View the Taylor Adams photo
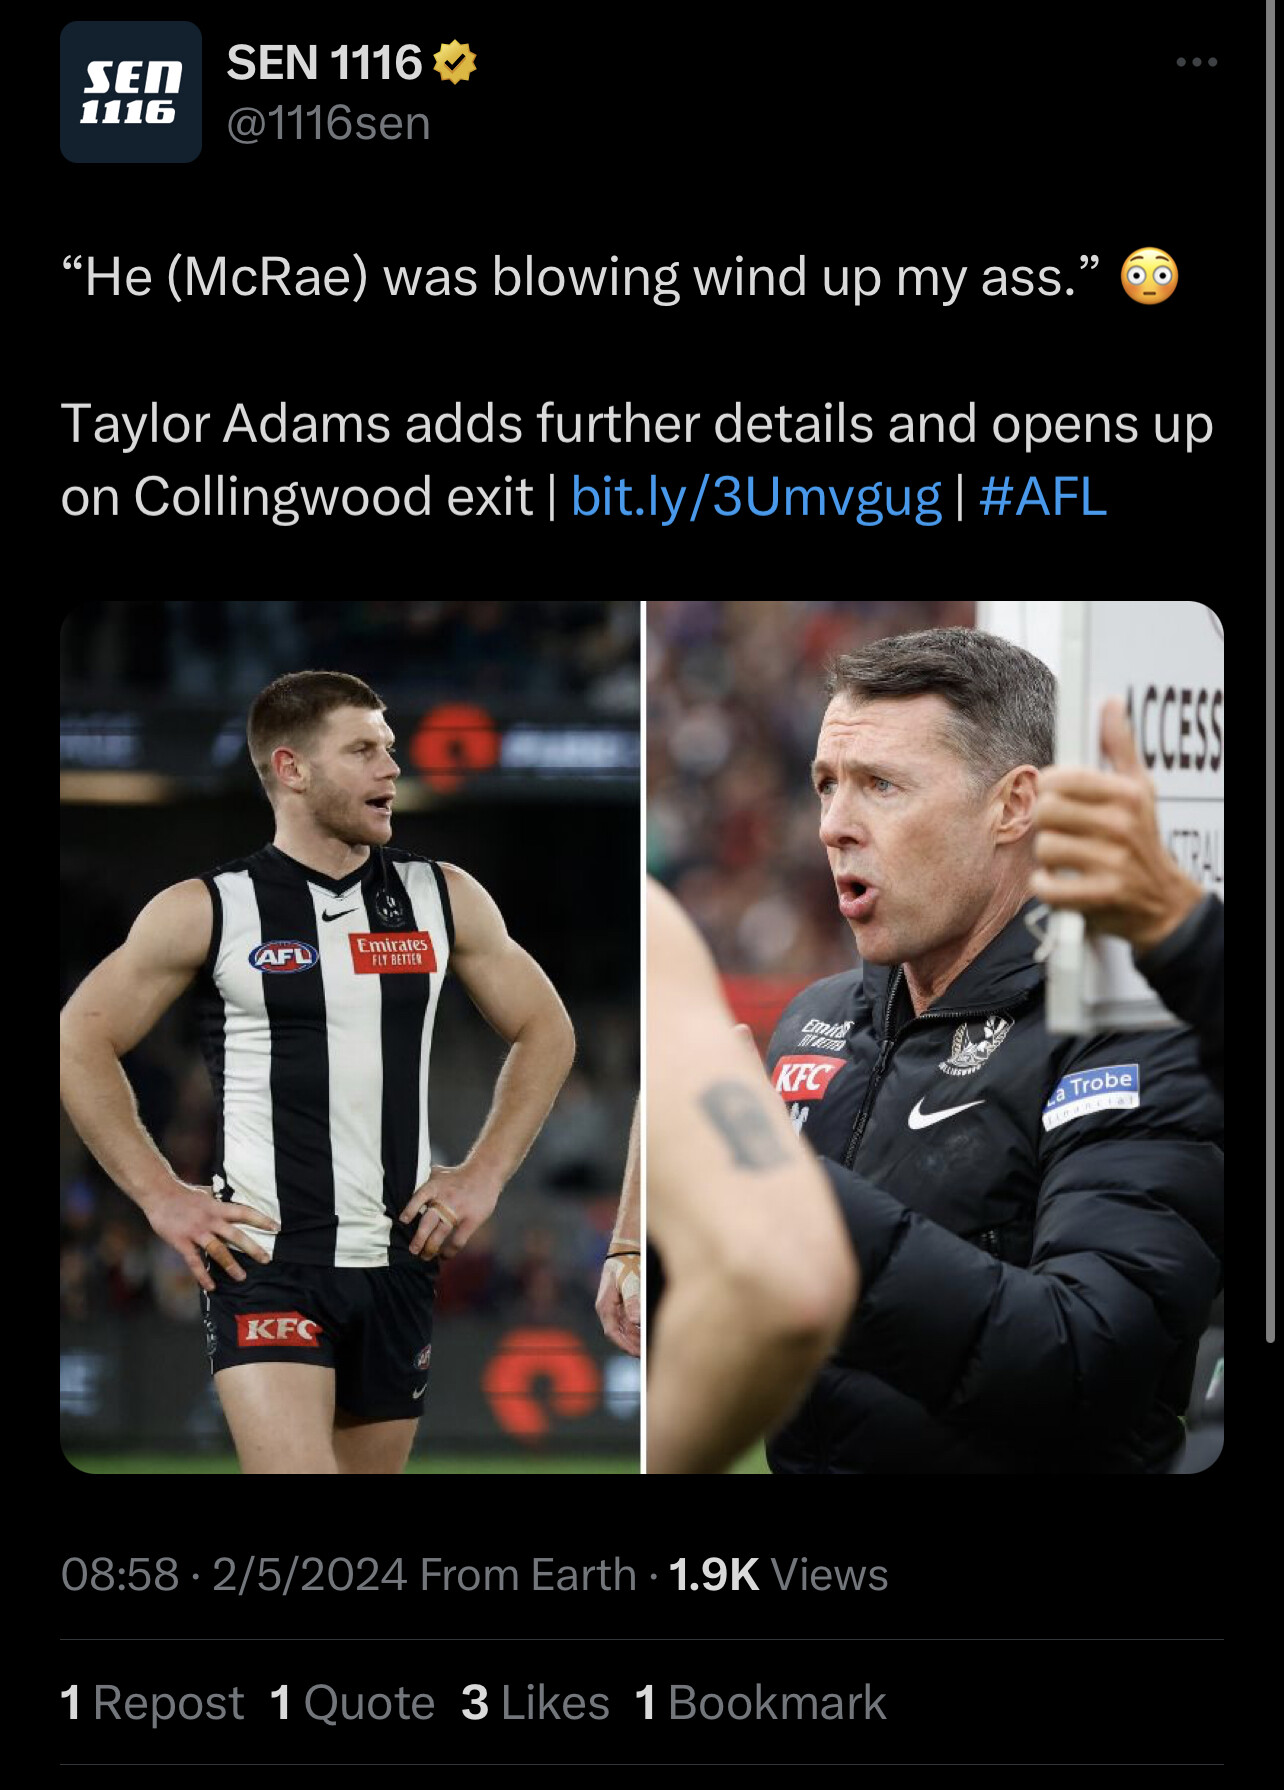Screen dimensions: 1284x1790 click(x=350, y=1037)
